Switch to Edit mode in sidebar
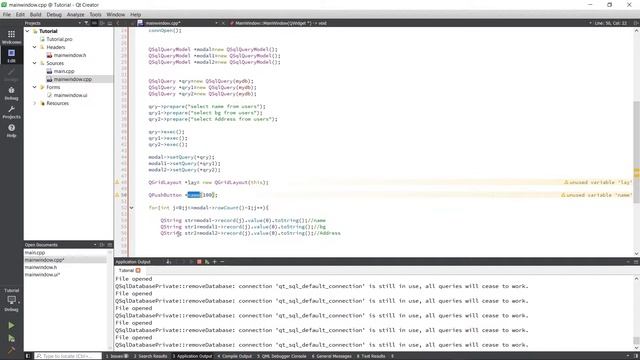 (11, 56)
